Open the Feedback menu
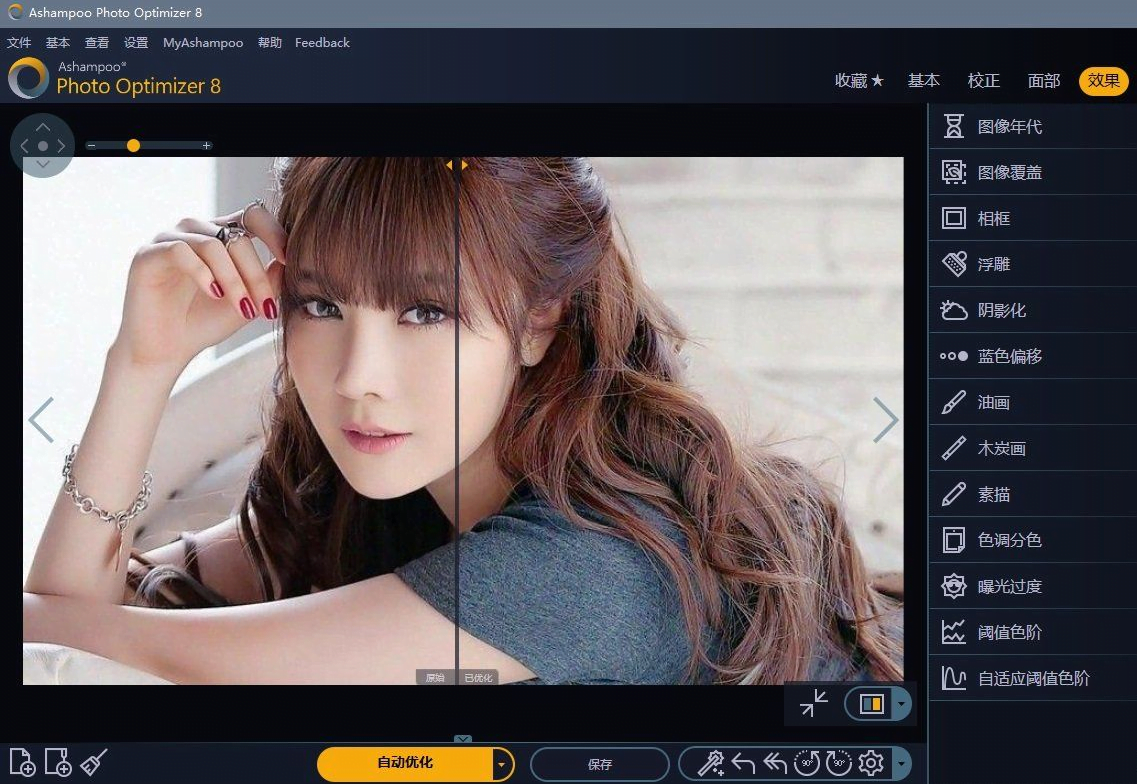1137x784 pixels. point(322,43)
